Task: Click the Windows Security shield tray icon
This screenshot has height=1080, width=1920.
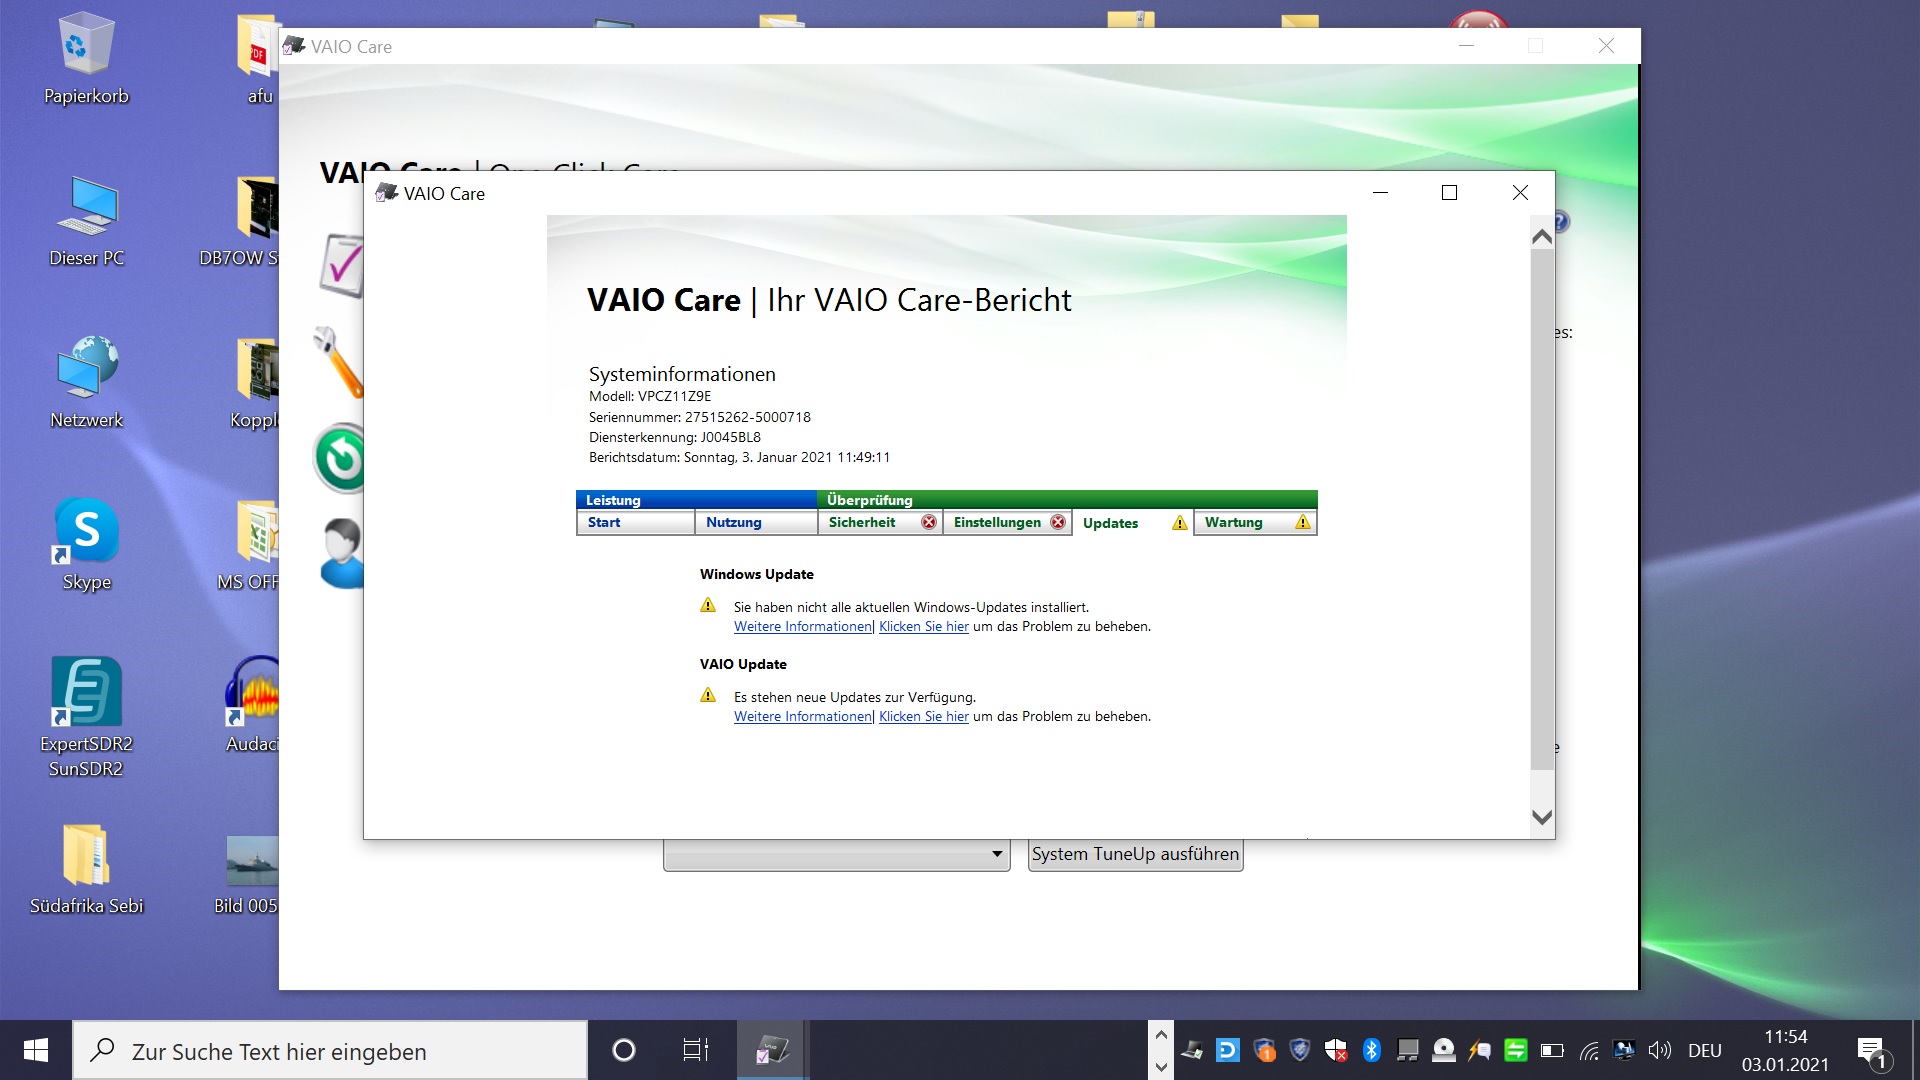Action: click(x=1335, y=1050)
